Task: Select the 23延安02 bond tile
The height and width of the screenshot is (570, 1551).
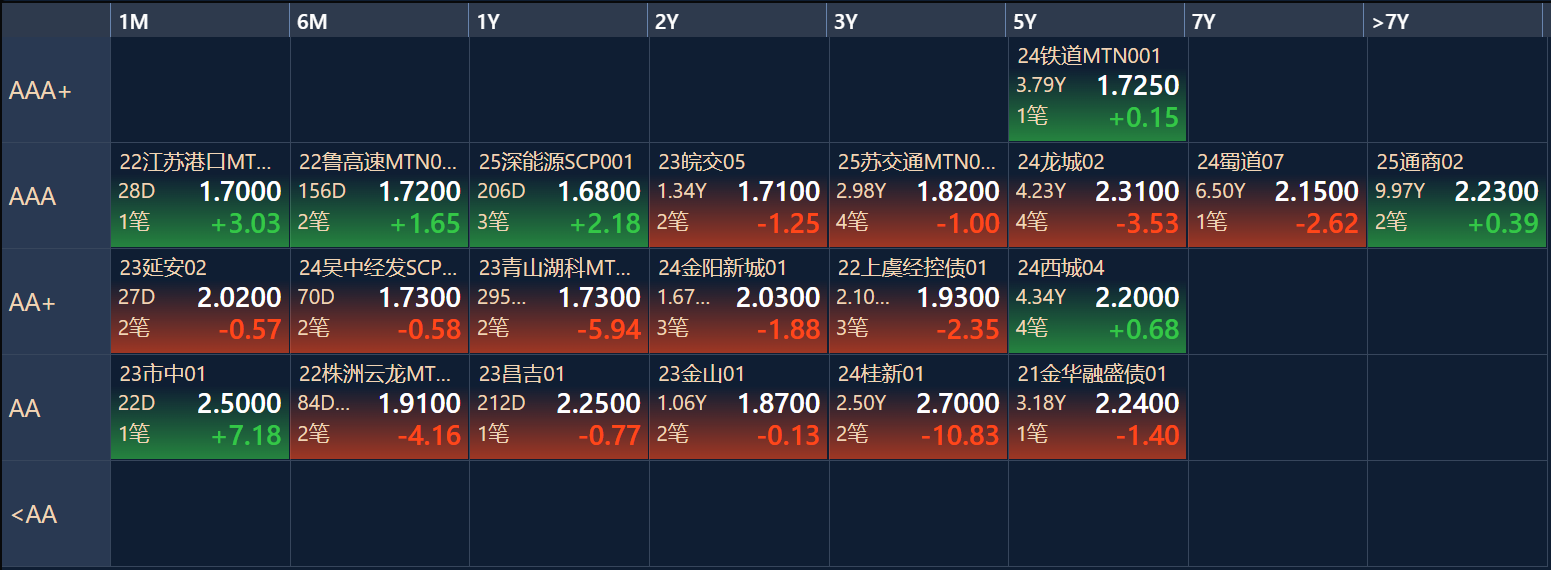Action: 200,302
